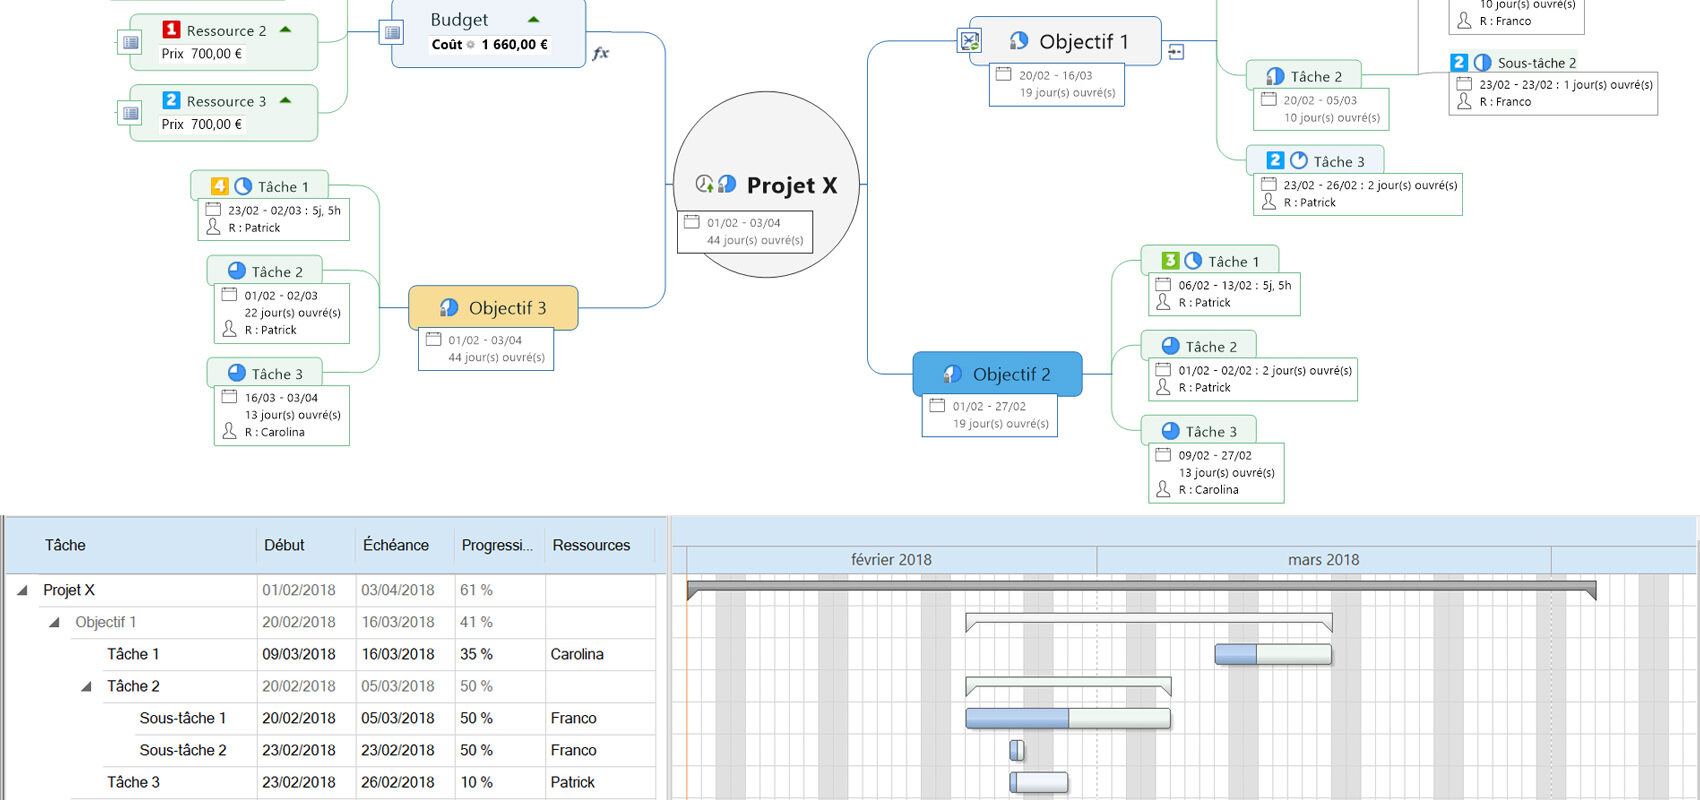Viewport: 1700px width, 800px height.
Task: Click the Sous-tâche 1 progress bar in Gantt chart
Action: point(1067,718)
